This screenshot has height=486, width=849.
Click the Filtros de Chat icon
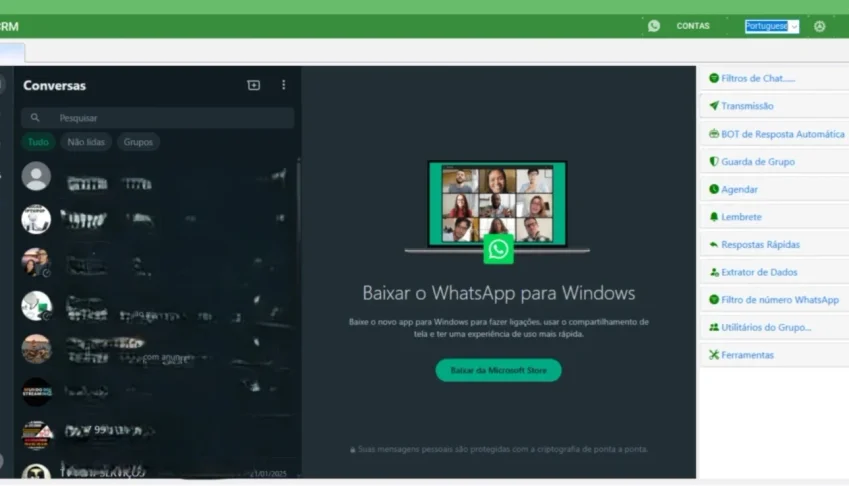coord(714,78)
